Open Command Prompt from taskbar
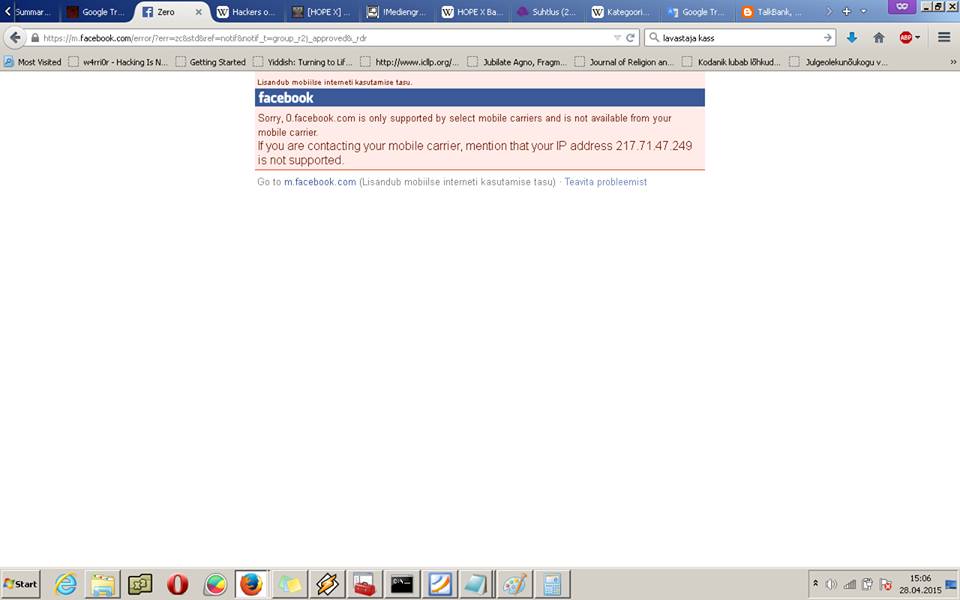960x600 pixels. tap(402, 584)
